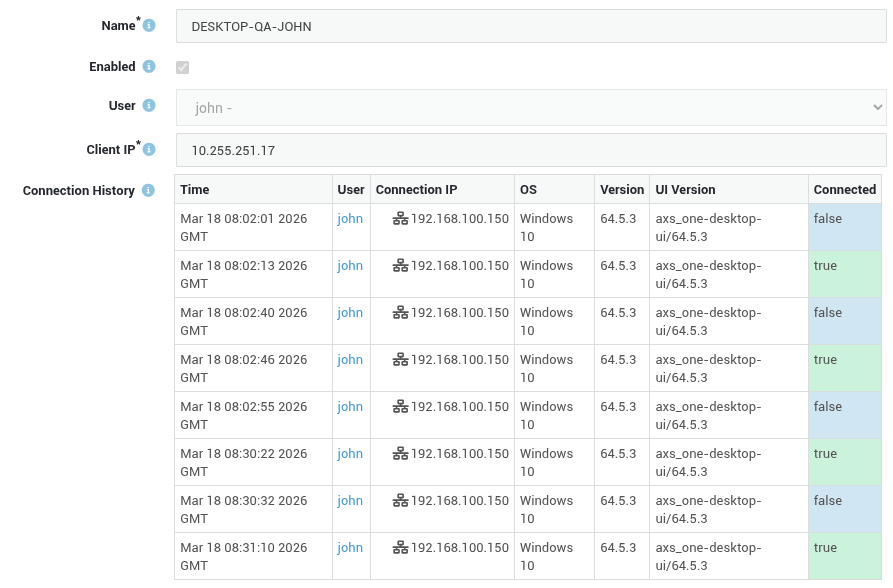Click the info icon next to Name
This screenshot has width=893, height=588.
coord(149,26)
